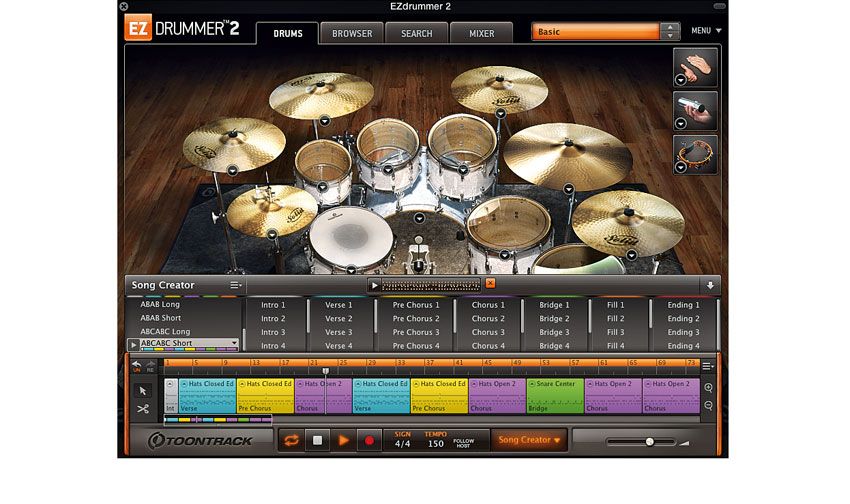The height and width of the screenshot is (504, 850).
Task: Click the shaker percussion thumbnail
Action: (695, 111)
